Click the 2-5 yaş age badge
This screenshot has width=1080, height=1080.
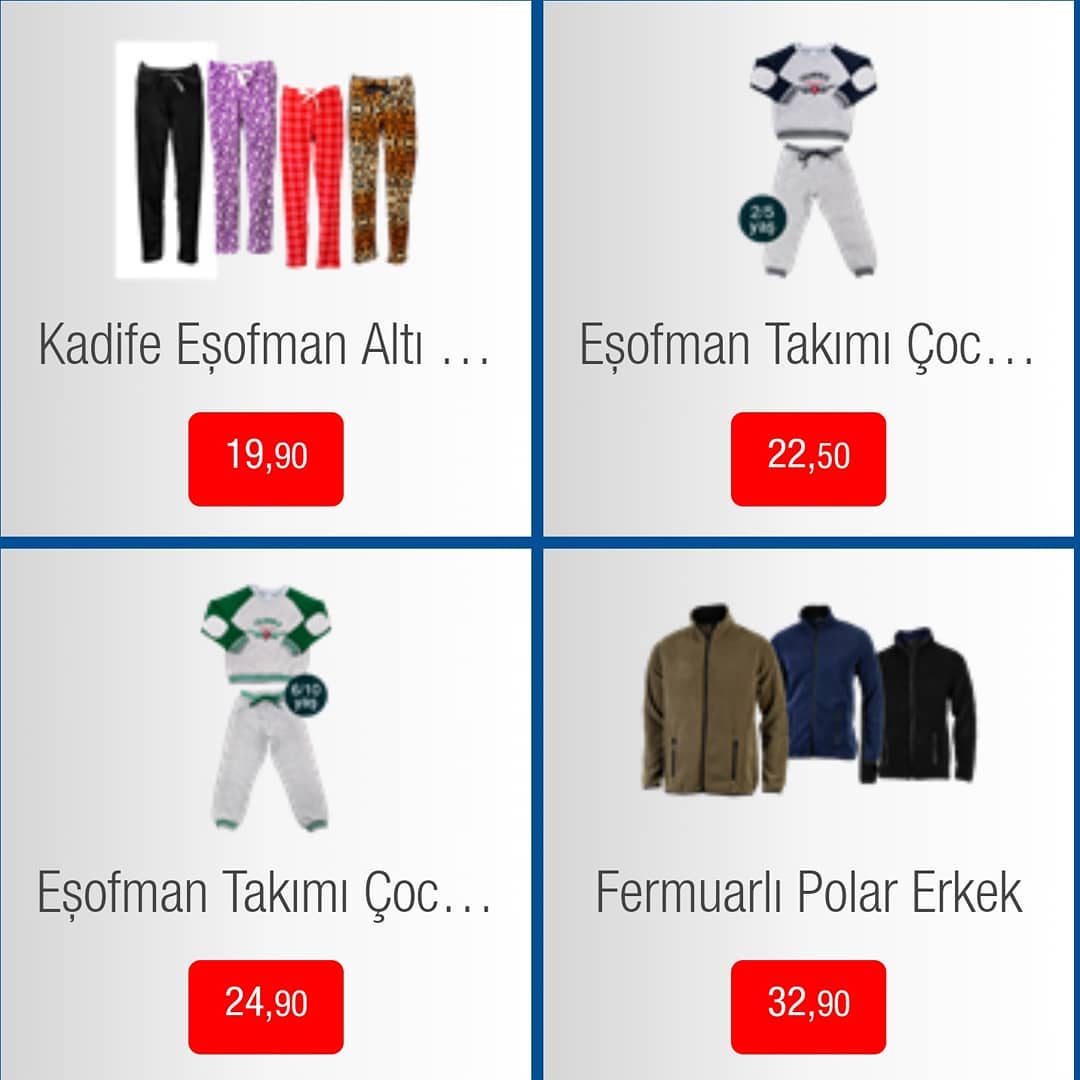762,220
